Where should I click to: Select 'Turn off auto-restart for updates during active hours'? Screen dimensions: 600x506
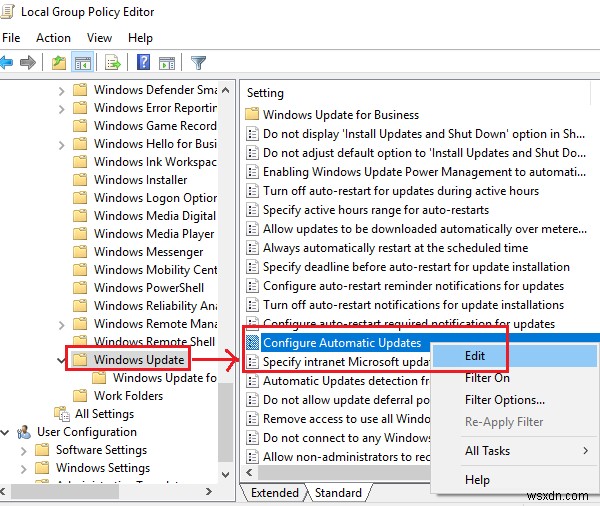point(401,191)
